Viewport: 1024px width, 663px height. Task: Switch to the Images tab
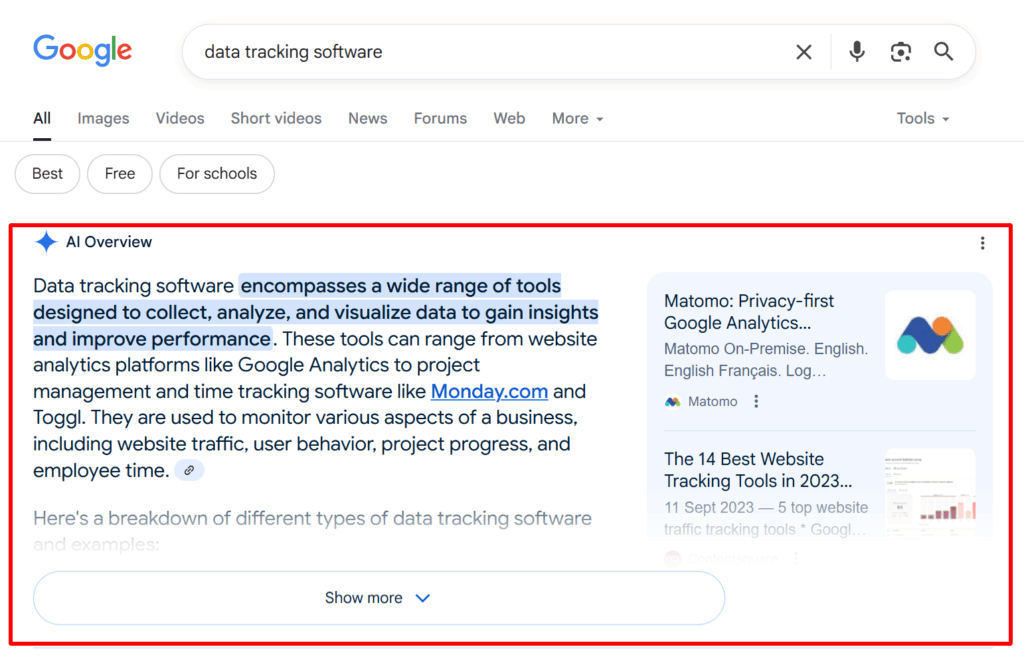pos(103,118)
